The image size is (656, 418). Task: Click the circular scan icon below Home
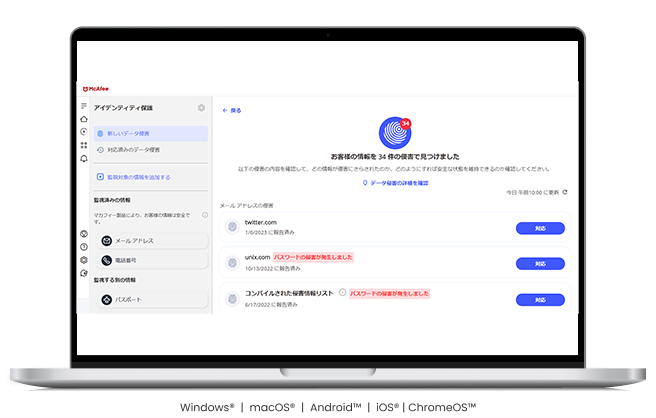[84, 132]
